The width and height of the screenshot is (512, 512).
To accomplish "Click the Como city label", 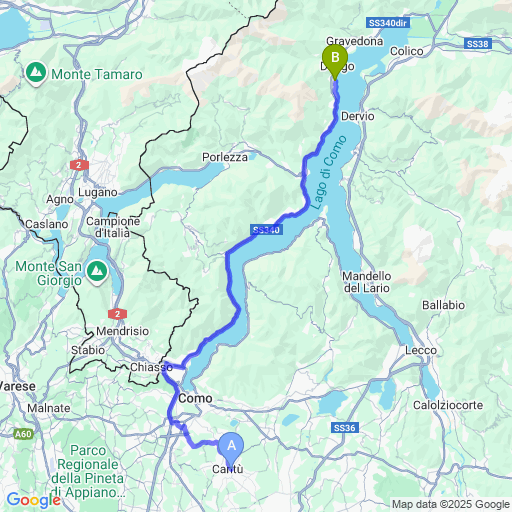I will coord(195,398).
